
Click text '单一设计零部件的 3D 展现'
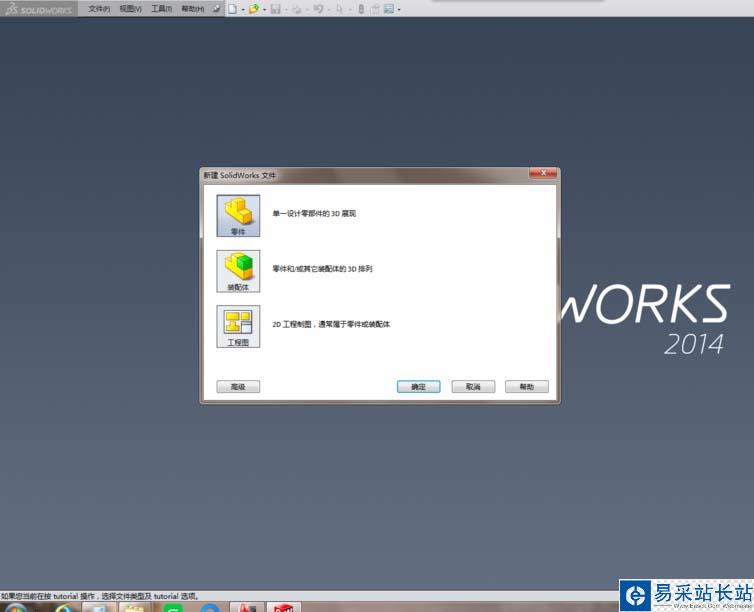click(x=314, y=213)
